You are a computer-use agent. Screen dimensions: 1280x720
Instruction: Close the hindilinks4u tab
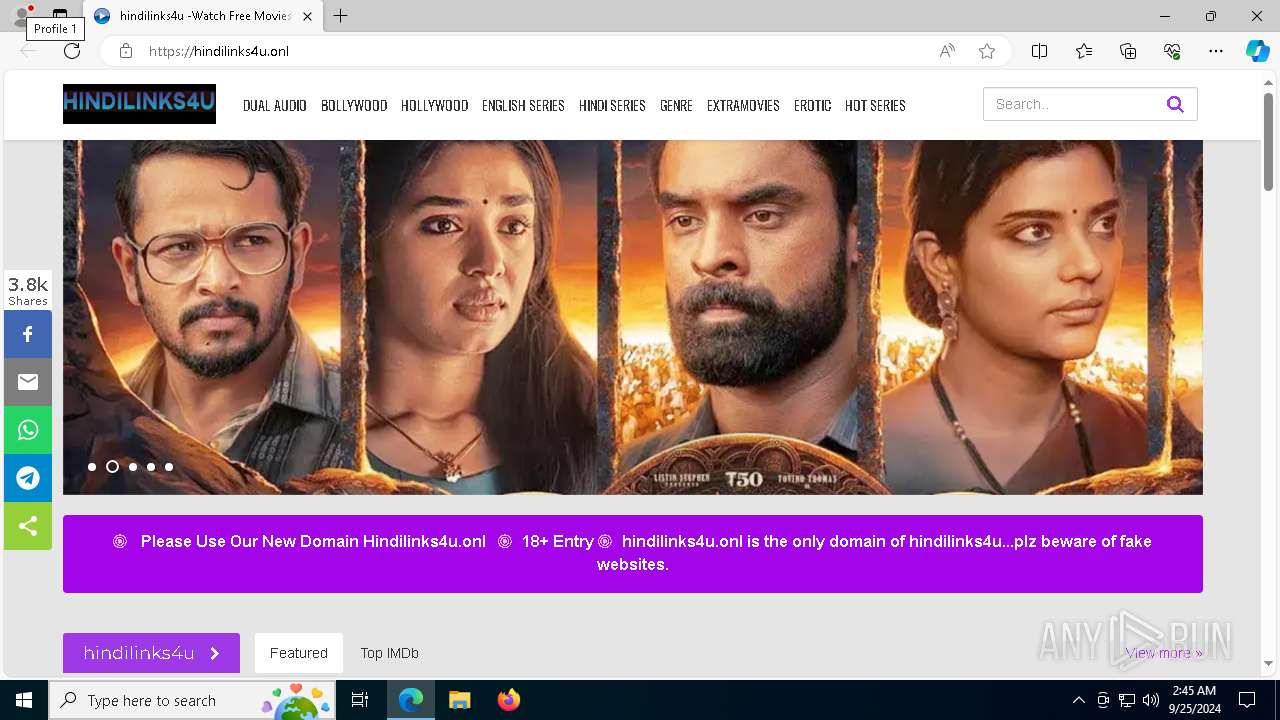[307, 16]
